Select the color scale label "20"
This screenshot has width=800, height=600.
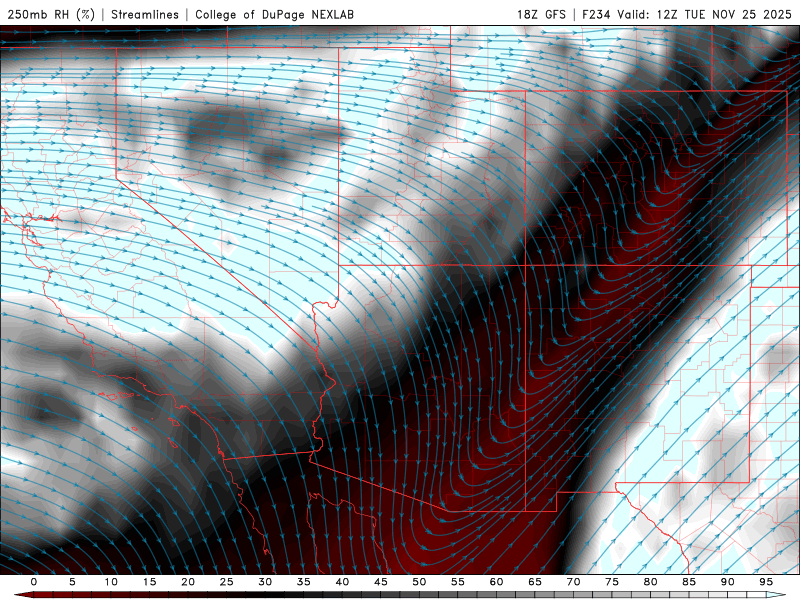[188, 582]
